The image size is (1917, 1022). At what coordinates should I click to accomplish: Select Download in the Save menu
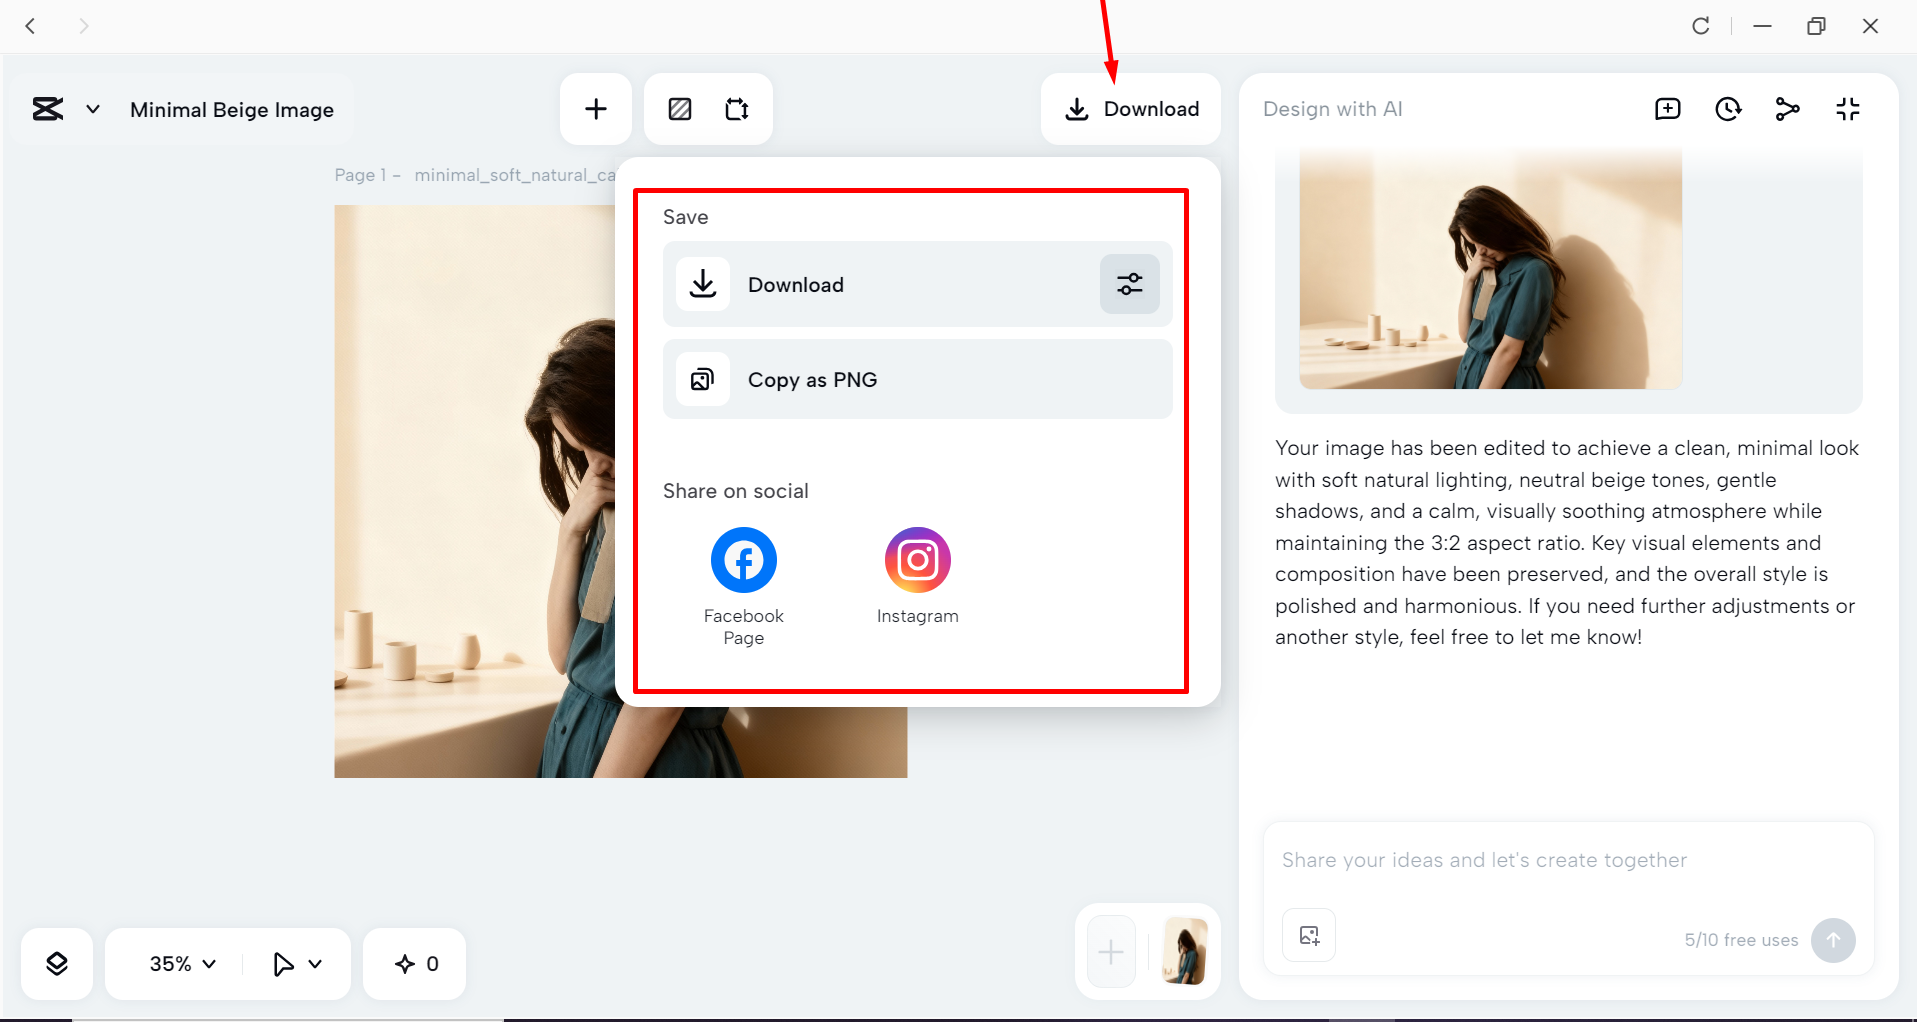click(918, 284)
